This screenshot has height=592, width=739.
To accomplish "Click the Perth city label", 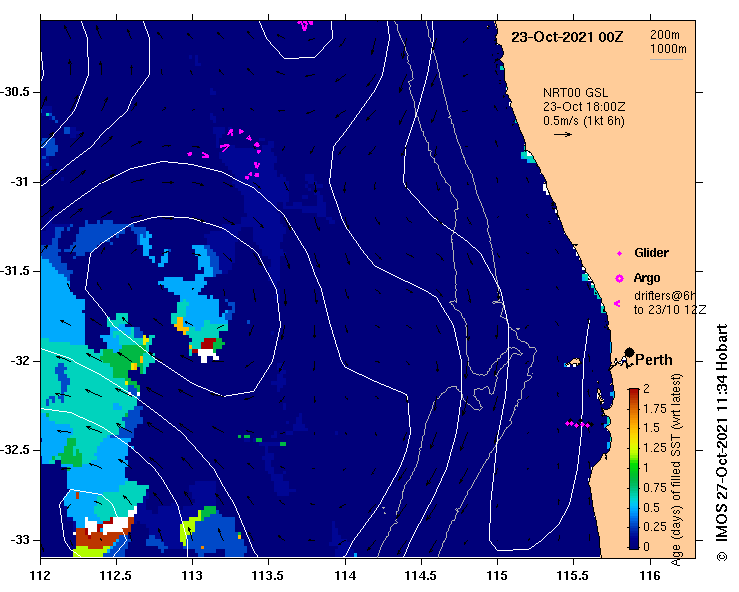I will (654, 360).
